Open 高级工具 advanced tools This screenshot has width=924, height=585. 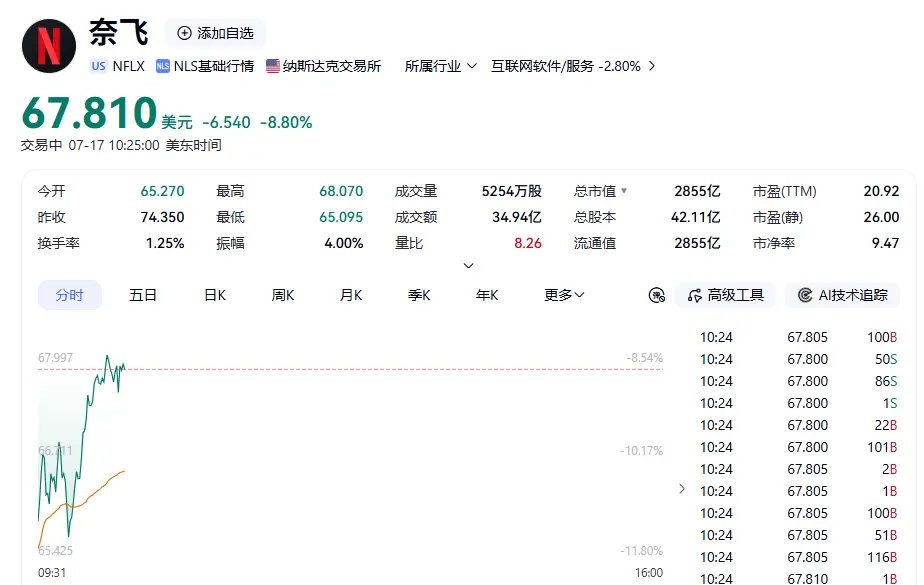(x=725, y=295)
